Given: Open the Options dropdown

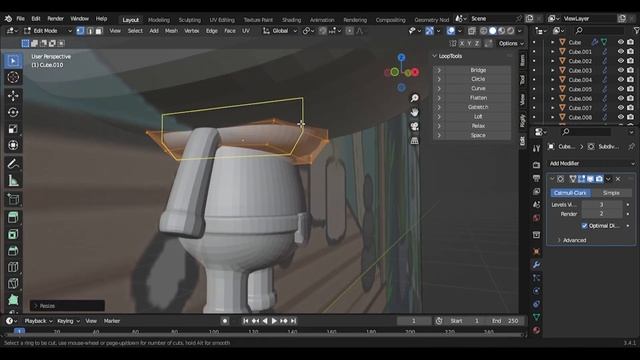Looking at the screenshot, I should point(511,43).
